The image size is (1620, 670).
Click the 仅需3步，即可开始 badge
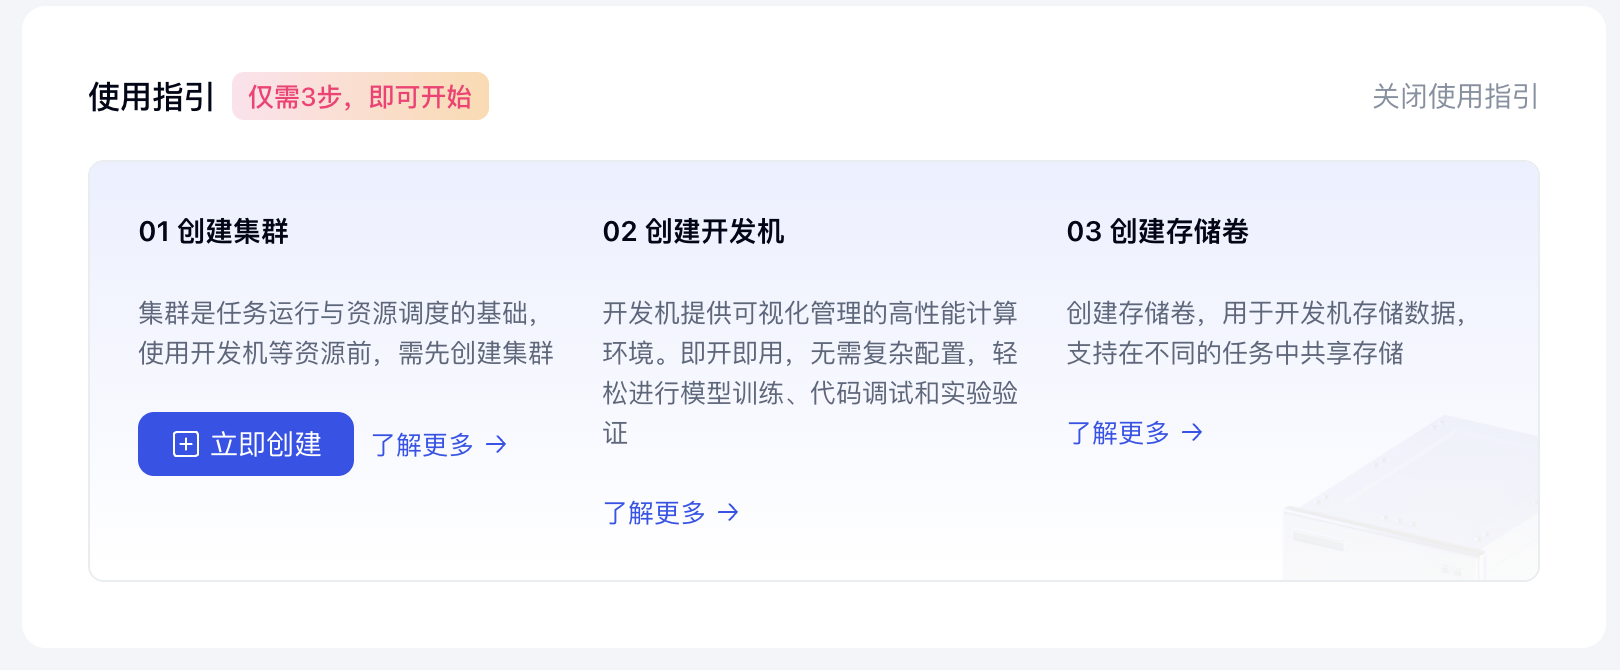pos(360,97)
